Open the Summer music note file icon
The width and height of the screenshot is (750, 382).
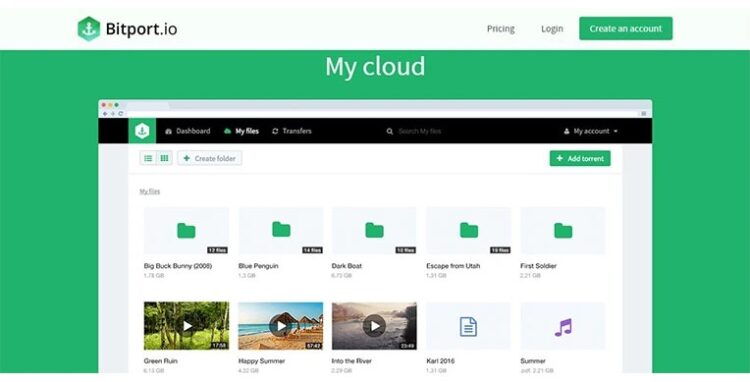coord(563,327)
